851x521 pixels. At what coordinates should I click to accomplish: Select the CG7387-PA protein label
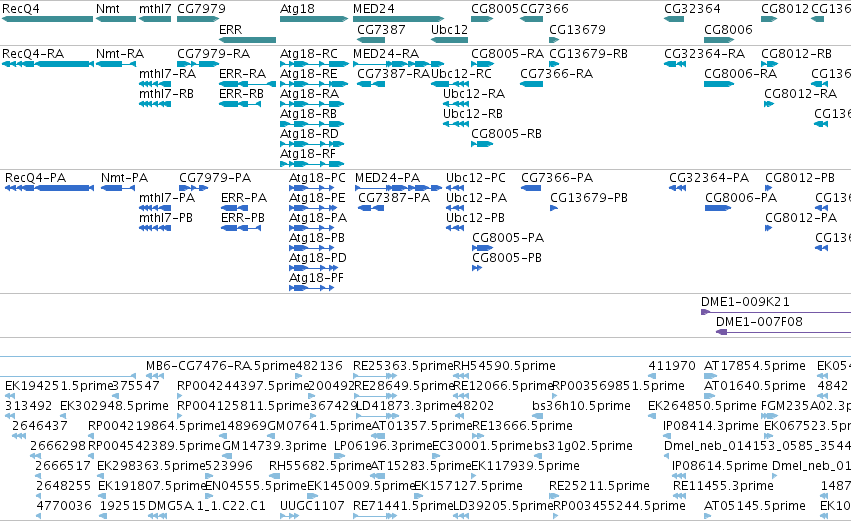pyautogui.click(x=394, y=199)
